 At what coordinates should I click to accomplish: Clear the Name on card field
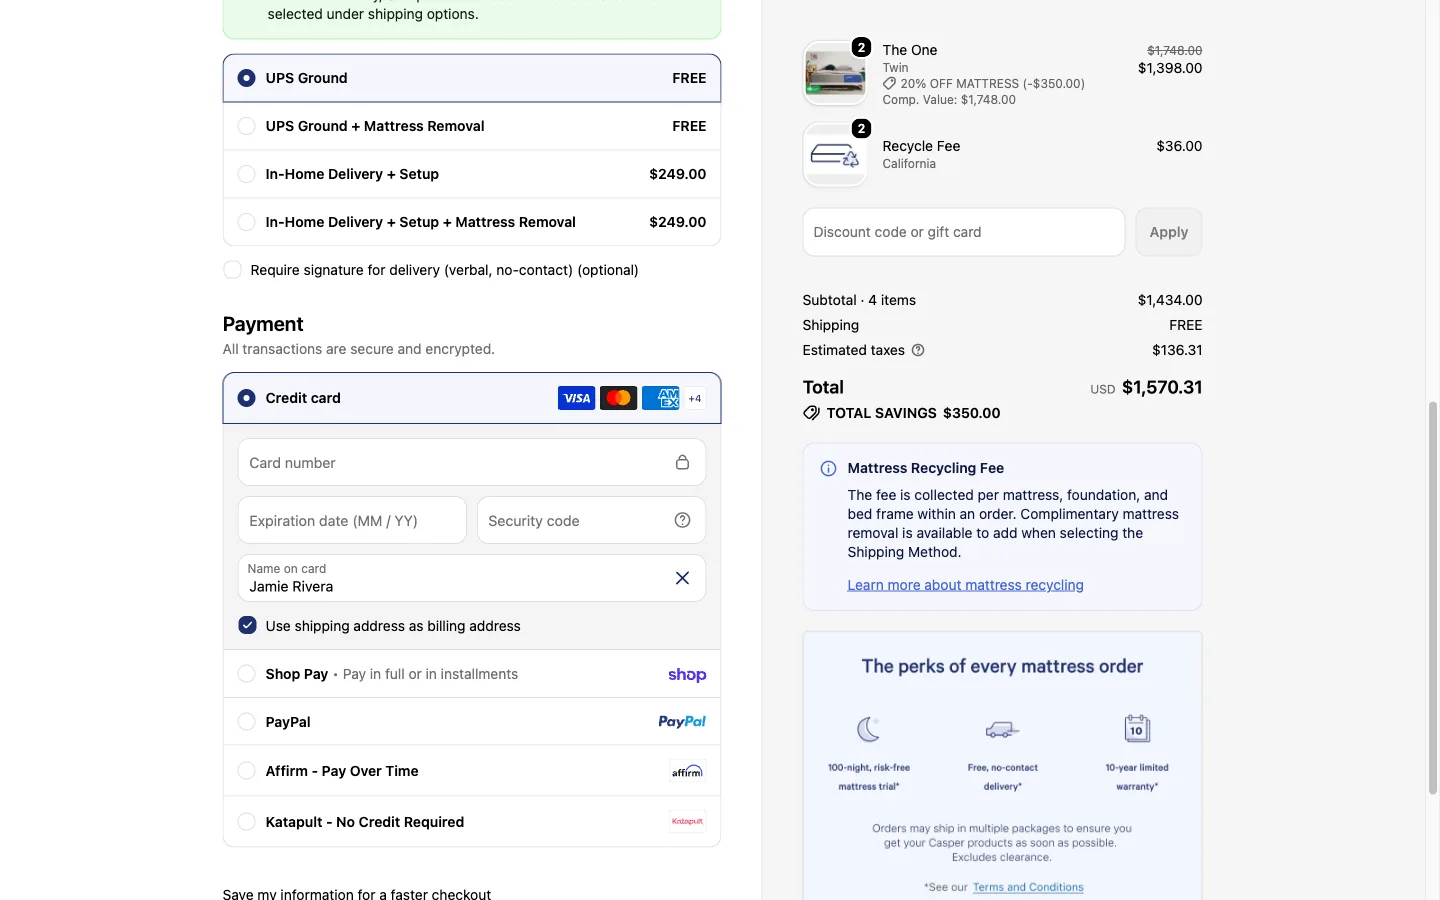[x=682, y=578]
